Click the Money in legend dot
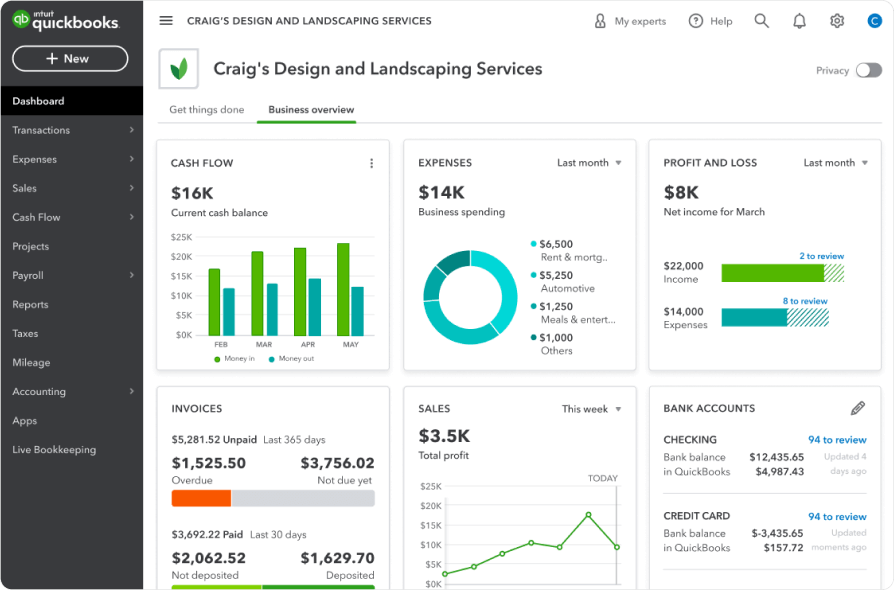The image size is (894, 591). [x=217, y=359]
